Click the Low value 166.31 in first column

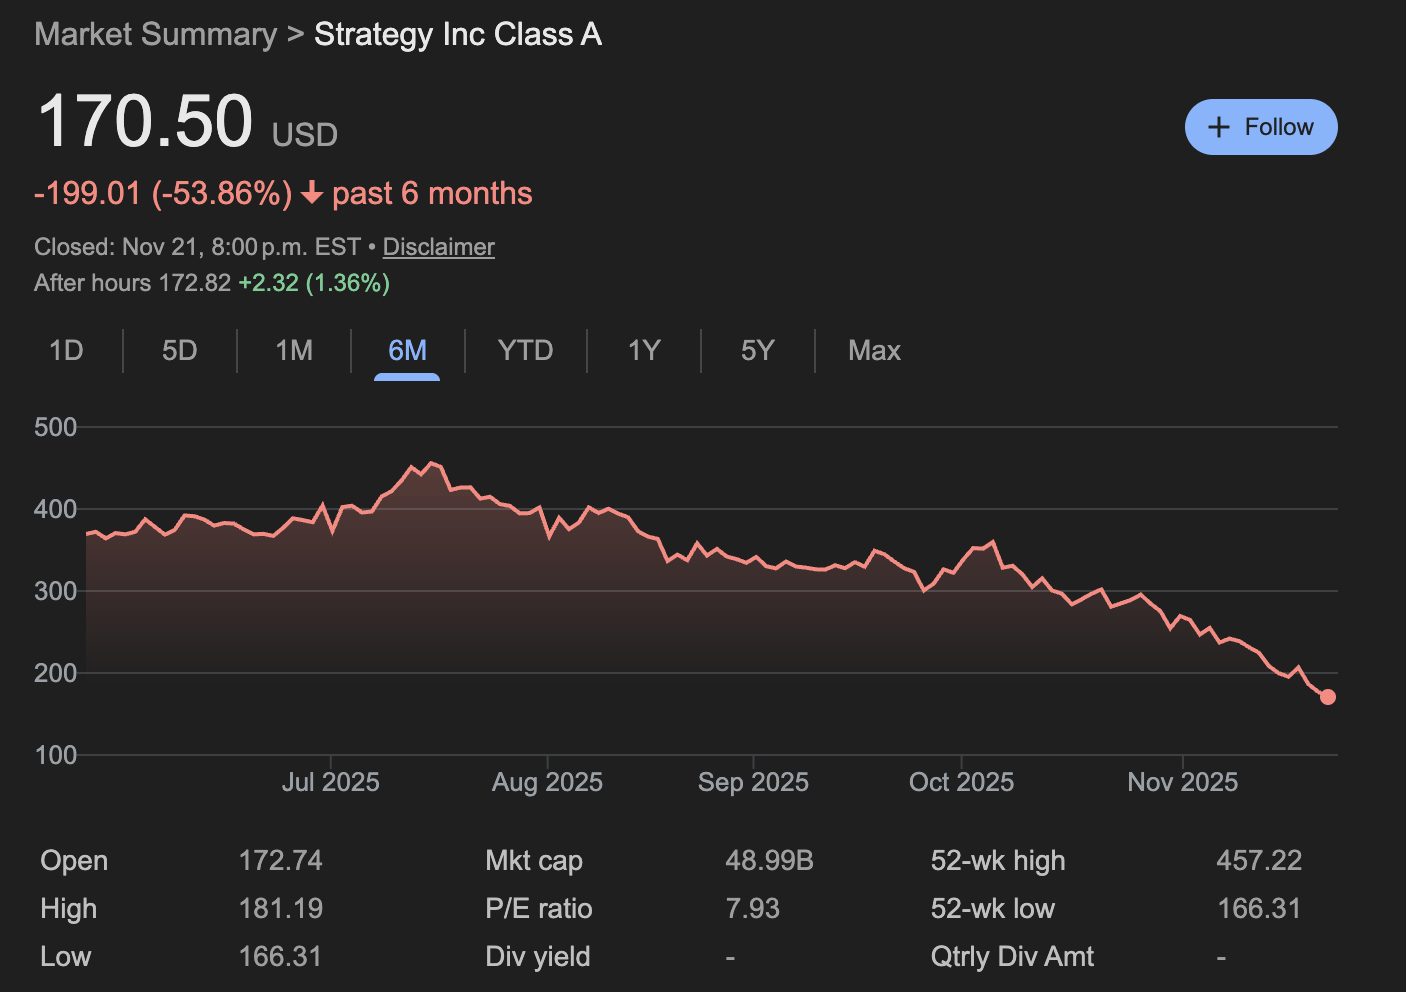coord(281,957)
